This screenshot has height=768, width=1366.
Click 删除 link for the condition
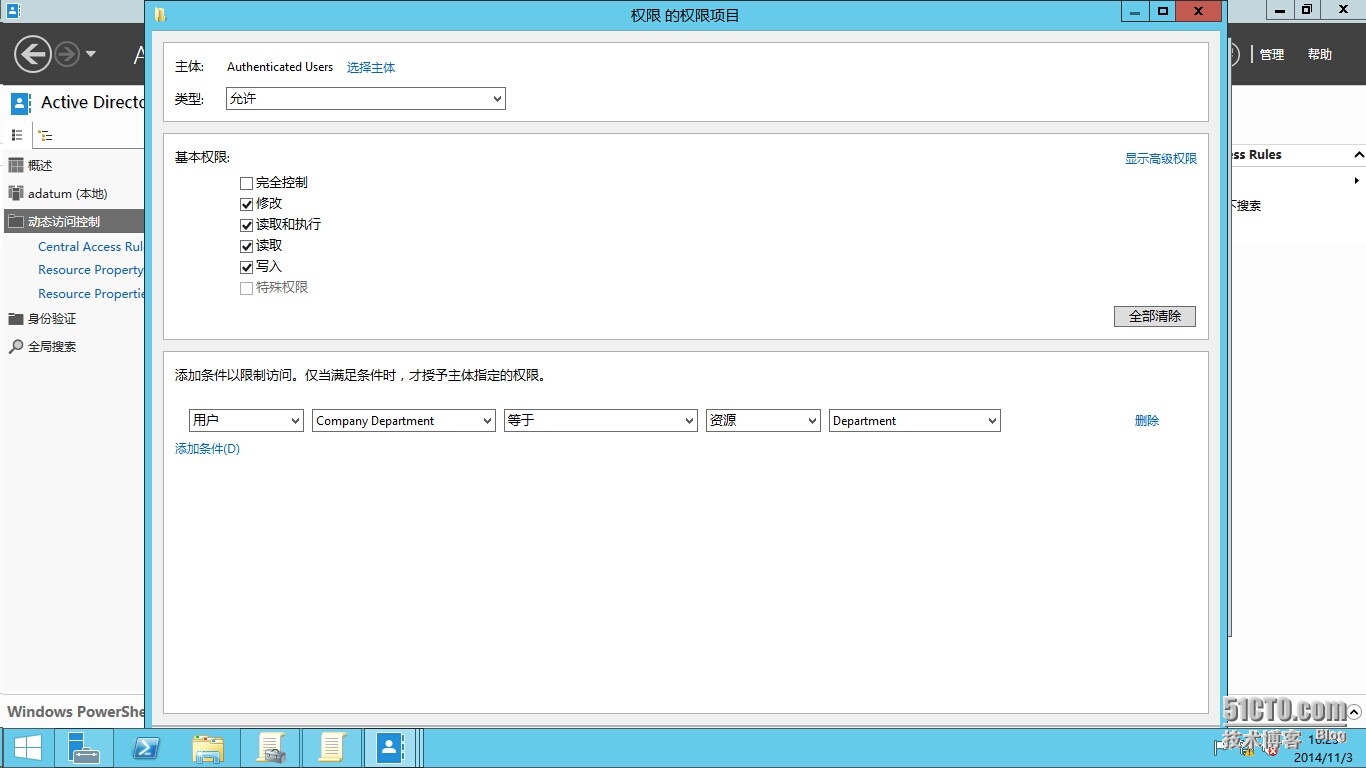(x=1147, y=421)
